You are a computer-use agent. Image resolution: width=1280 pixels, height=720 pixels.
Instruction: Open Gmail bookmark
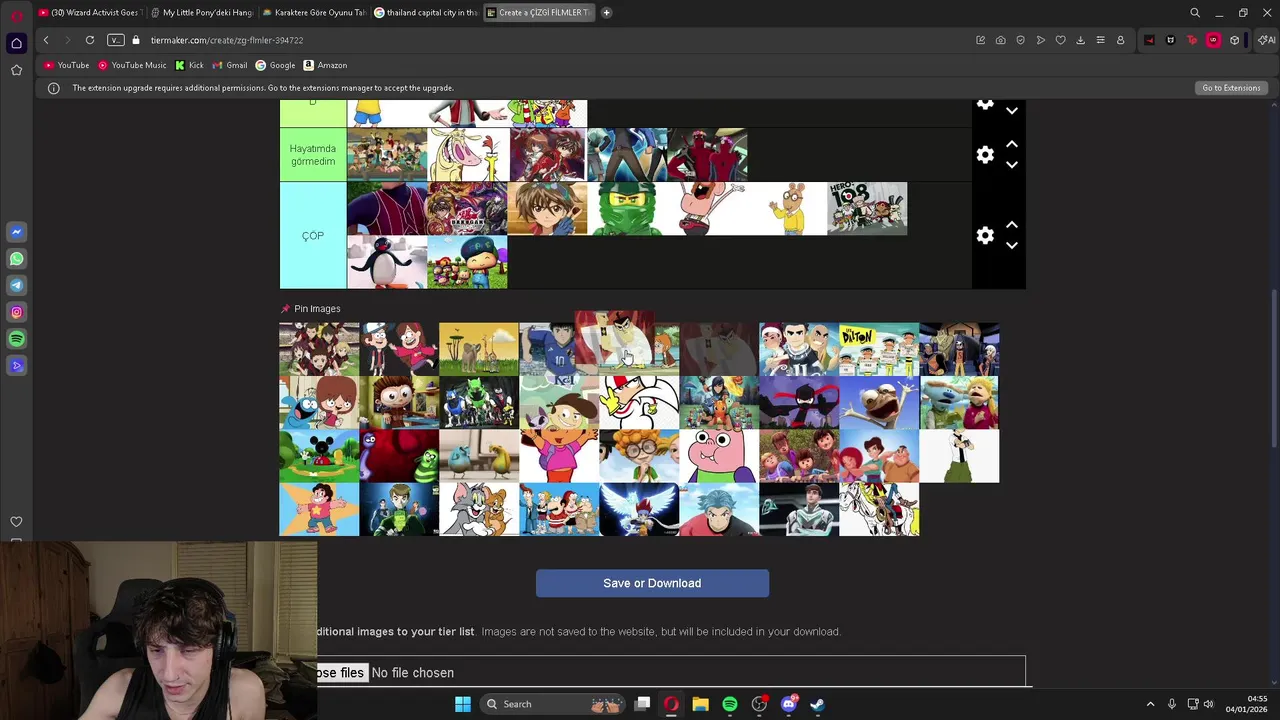[230, 65]
